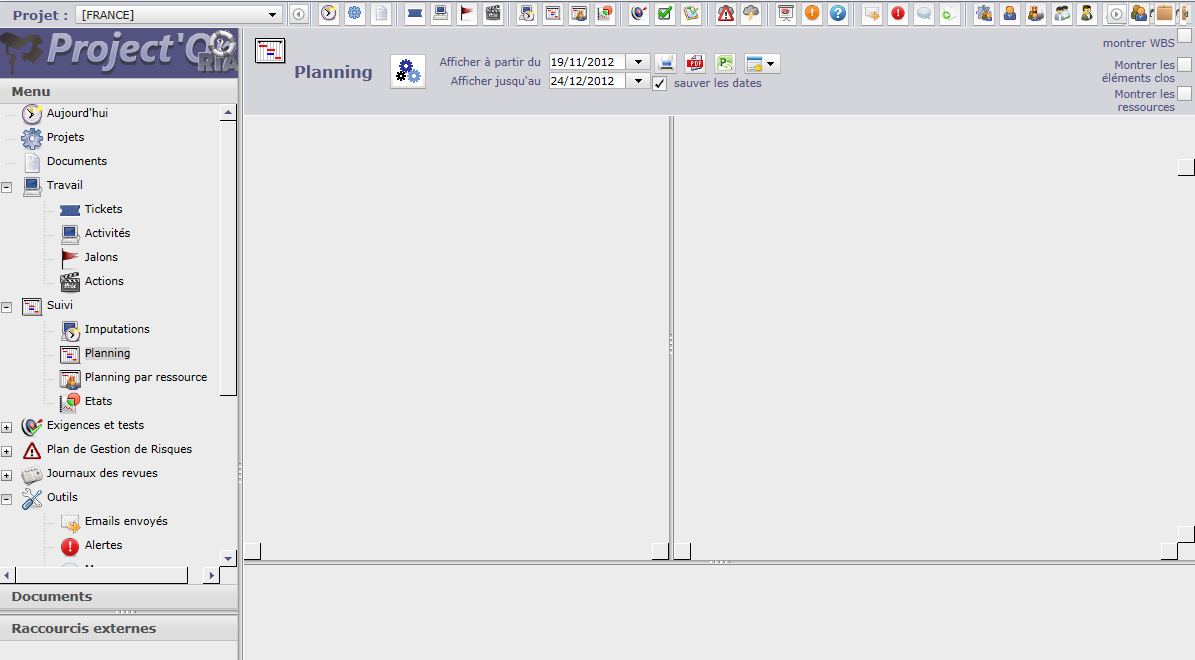This screenshot has height=660, width=1195.
Task: Expand Plan de Gestion de Risques node
Action: [7, 452]
